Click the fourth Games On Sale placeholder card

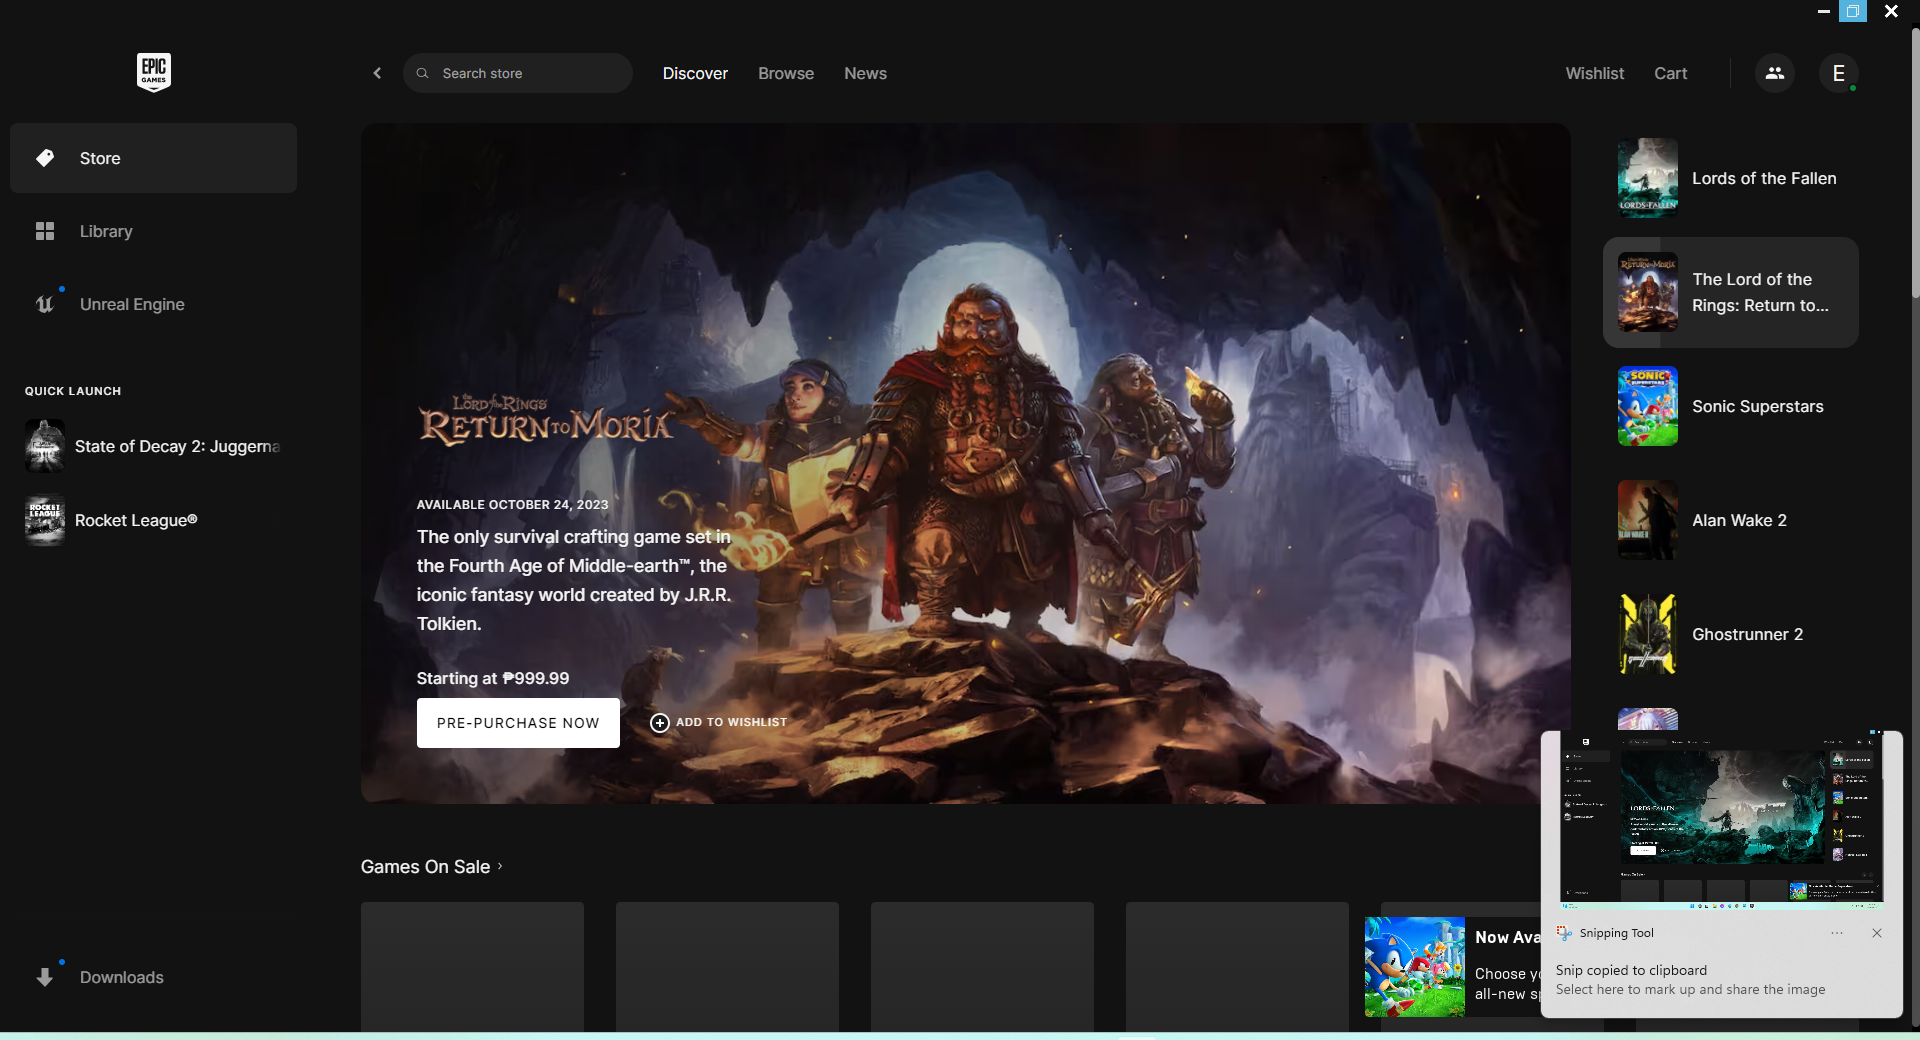point(1237,967)
